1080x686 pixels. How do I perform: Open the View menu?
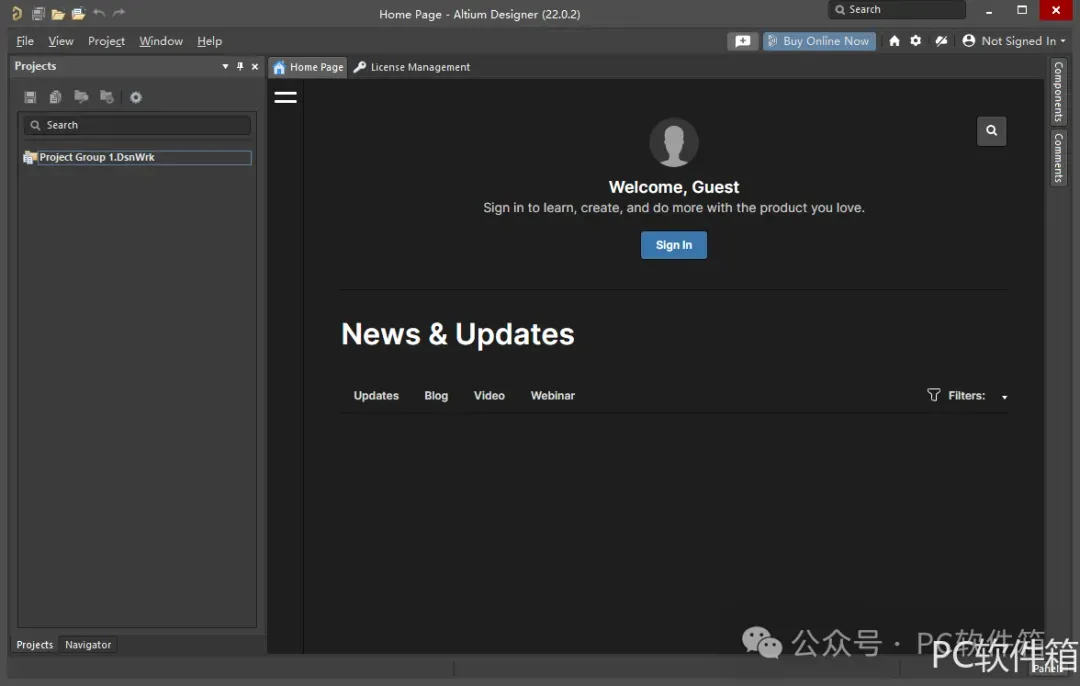click(61, 41)
